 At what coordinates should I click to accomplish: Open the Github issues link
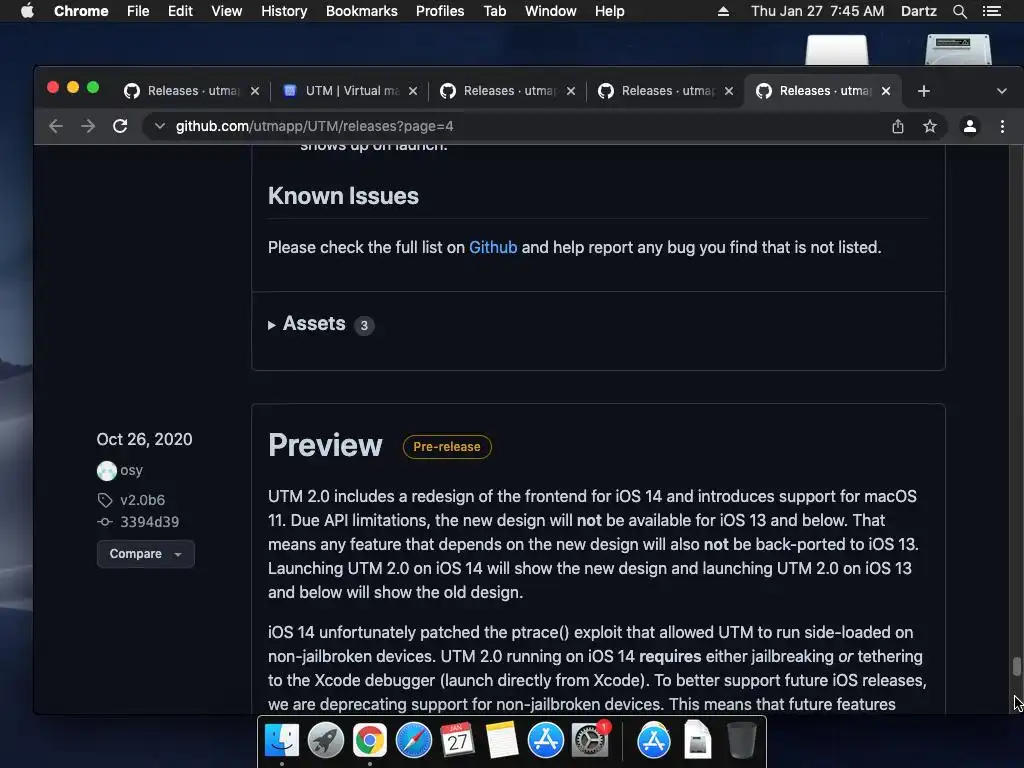(493, 248)
